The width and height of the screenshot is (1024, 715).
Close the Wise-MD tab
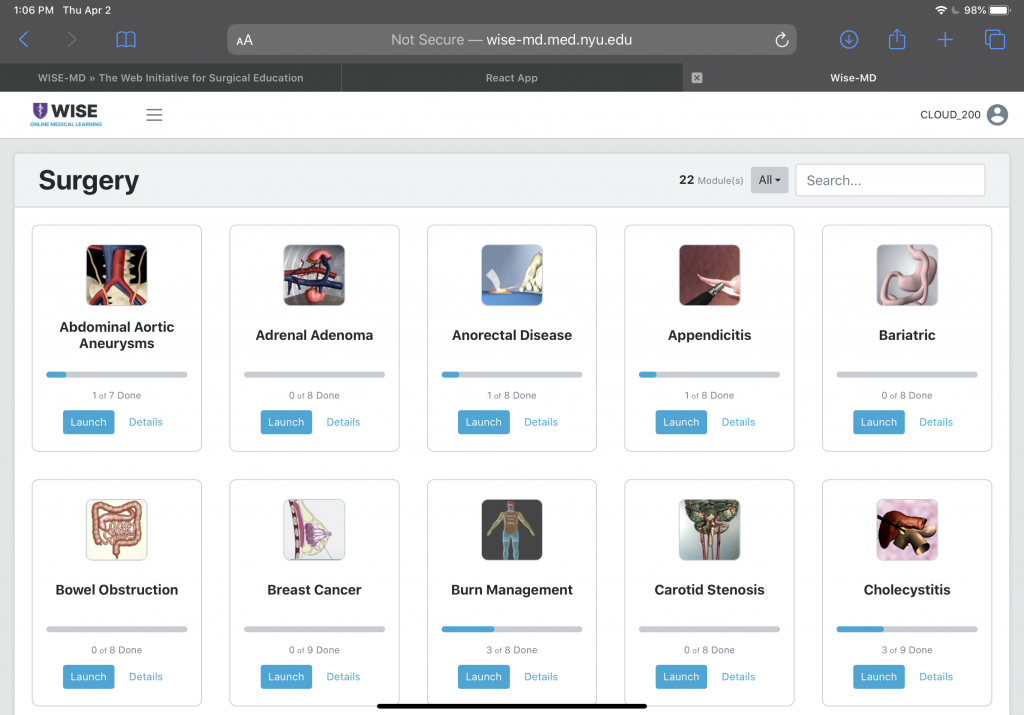(697, 78)
